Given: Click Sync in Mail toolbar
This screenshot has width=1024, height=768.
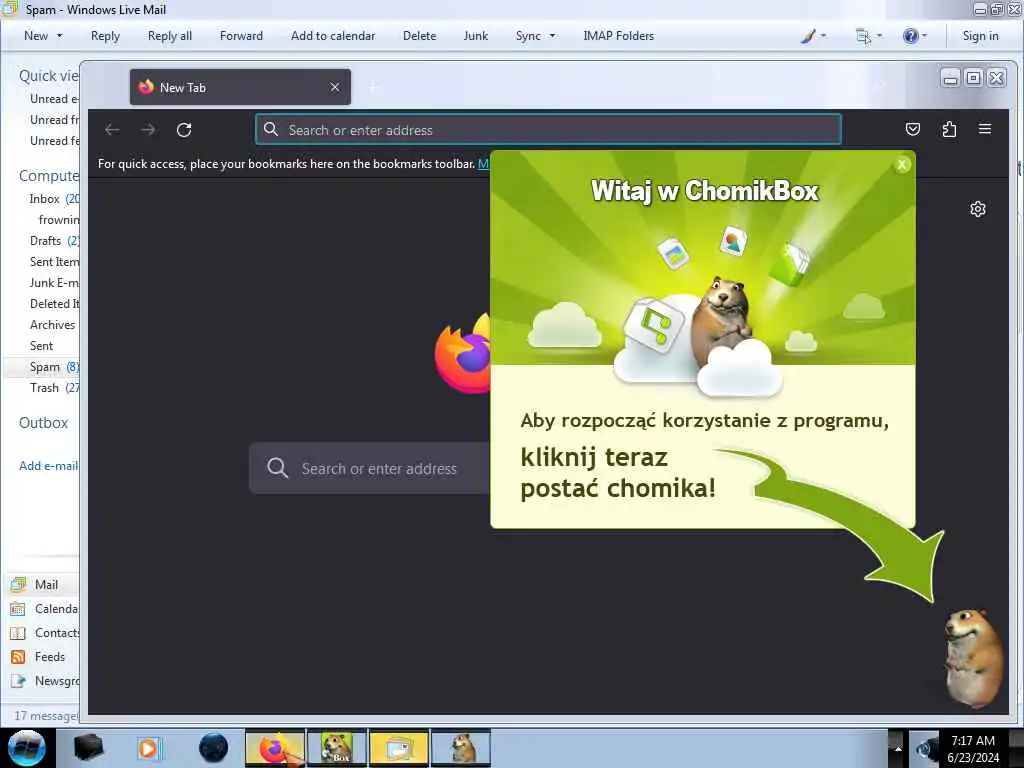Looking at the screenshot, I should 528,36.
